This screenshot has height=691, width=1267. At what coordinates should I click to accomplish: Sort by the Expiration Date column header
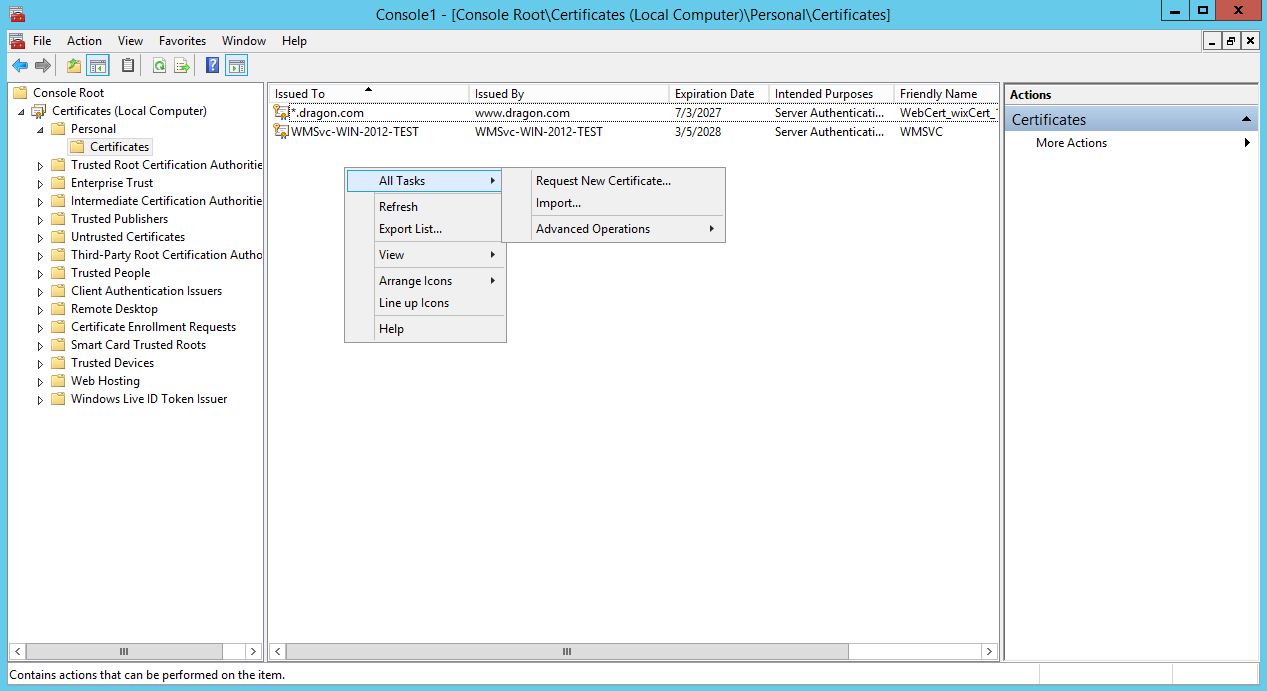(714, 94)
